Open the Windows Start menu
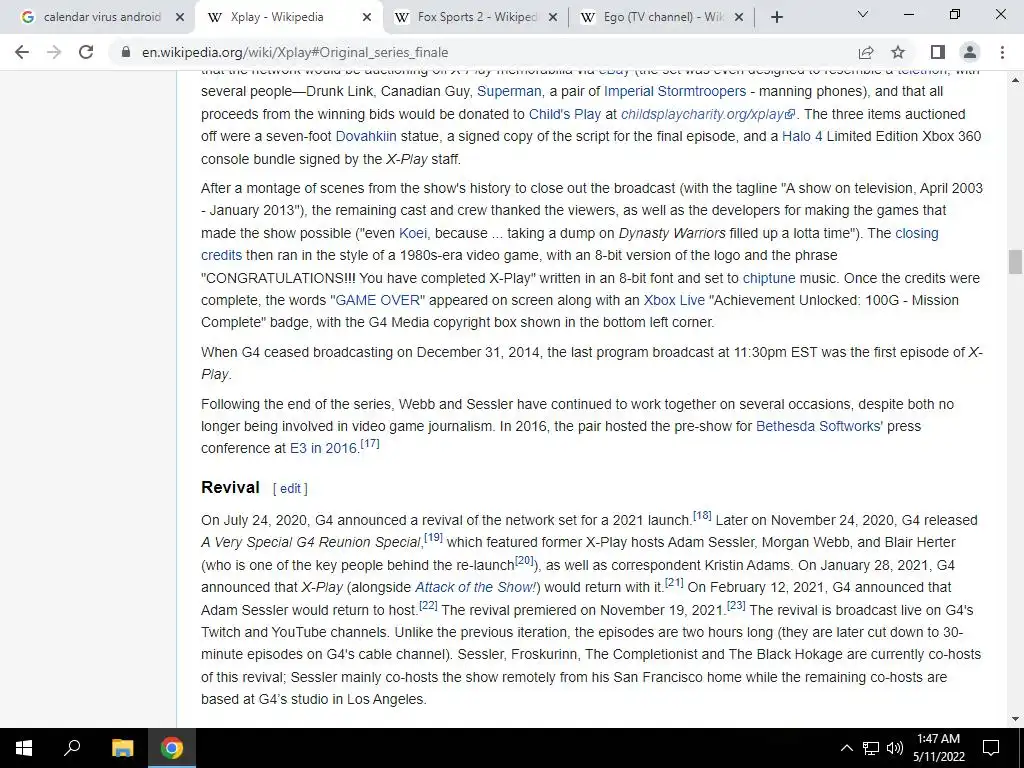The image size is (1024, 768). (x=24, y=748)
